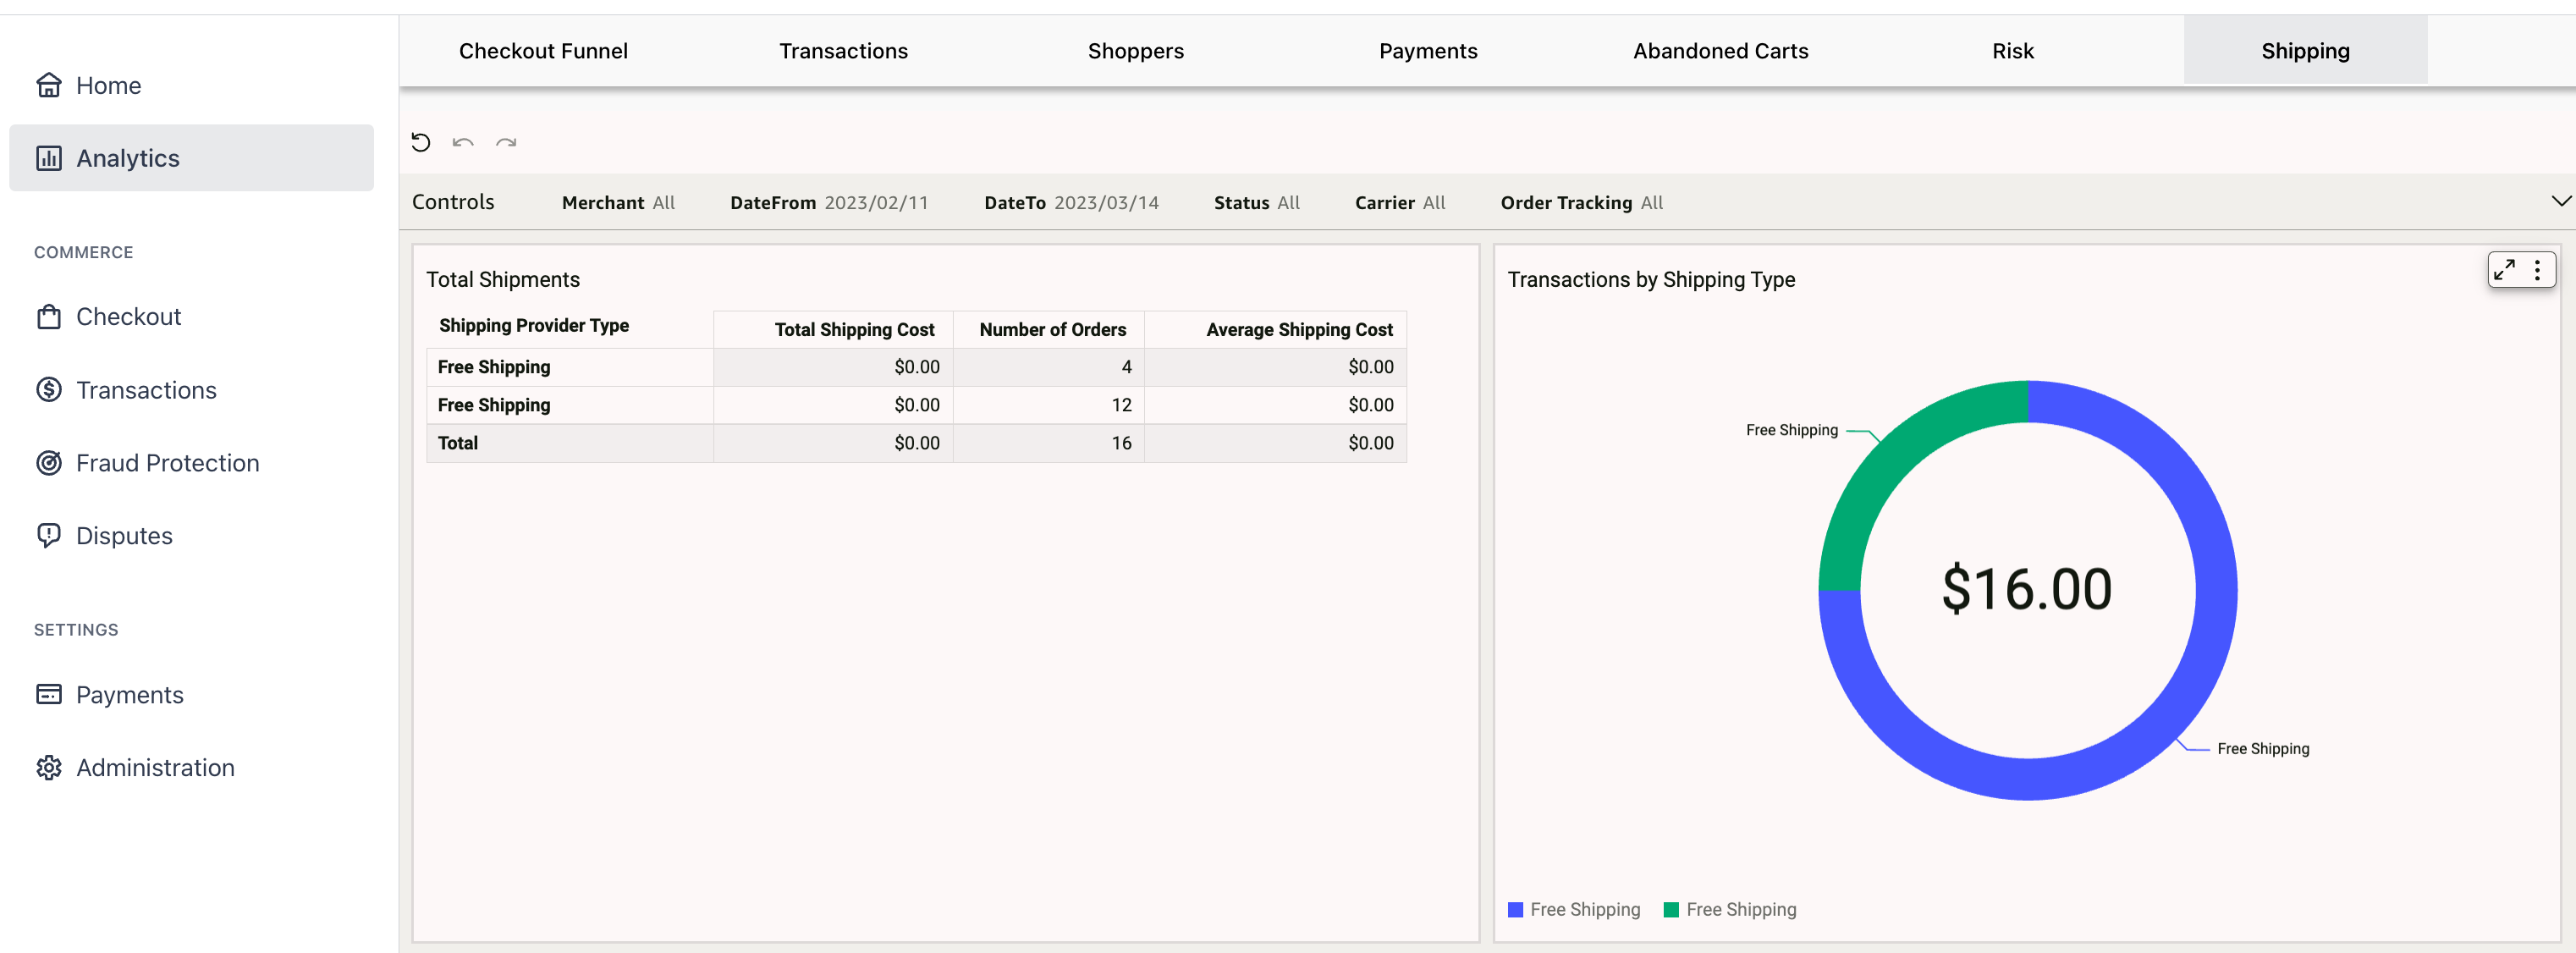The image size is (2576, 953).
Task: Open the Status filter dropdown
Action: coord(1257,203)
